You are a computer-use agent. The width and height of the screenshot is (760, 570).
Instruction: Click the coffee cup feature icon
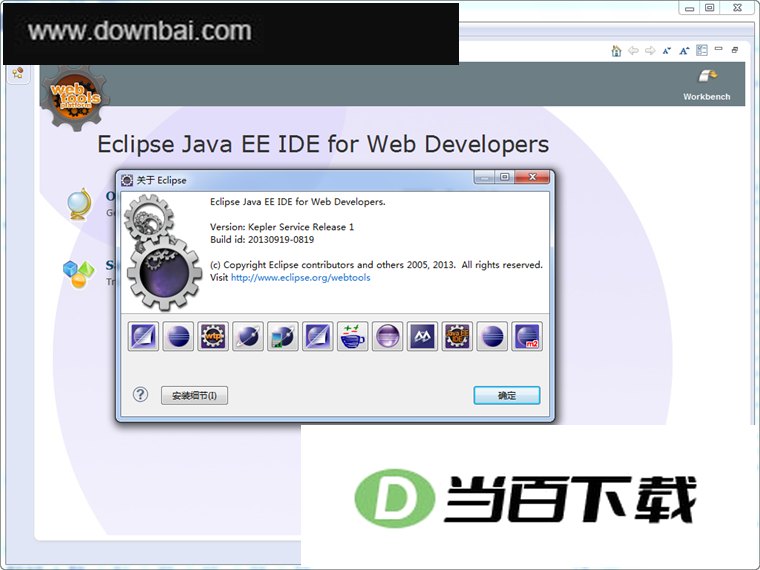tap(353, 336)
